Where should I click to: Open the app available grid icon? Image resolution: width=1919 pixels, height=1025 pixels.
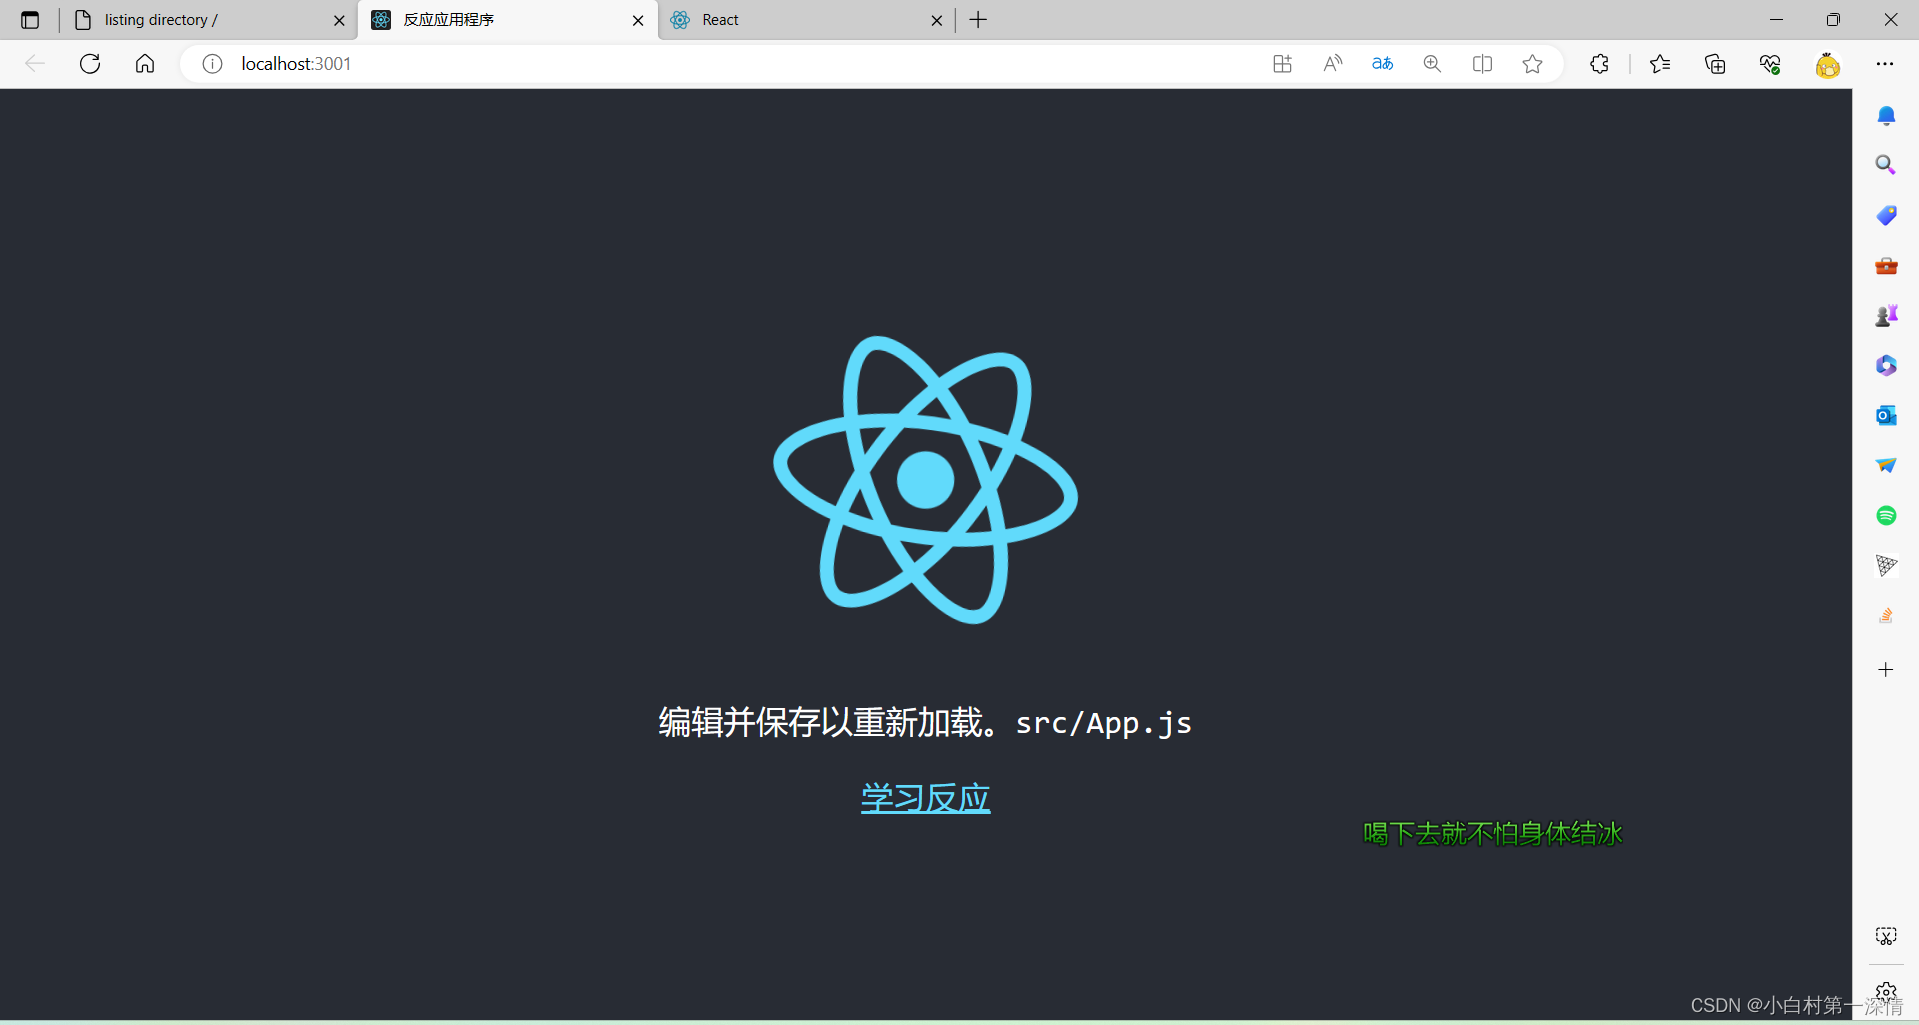1282,64
